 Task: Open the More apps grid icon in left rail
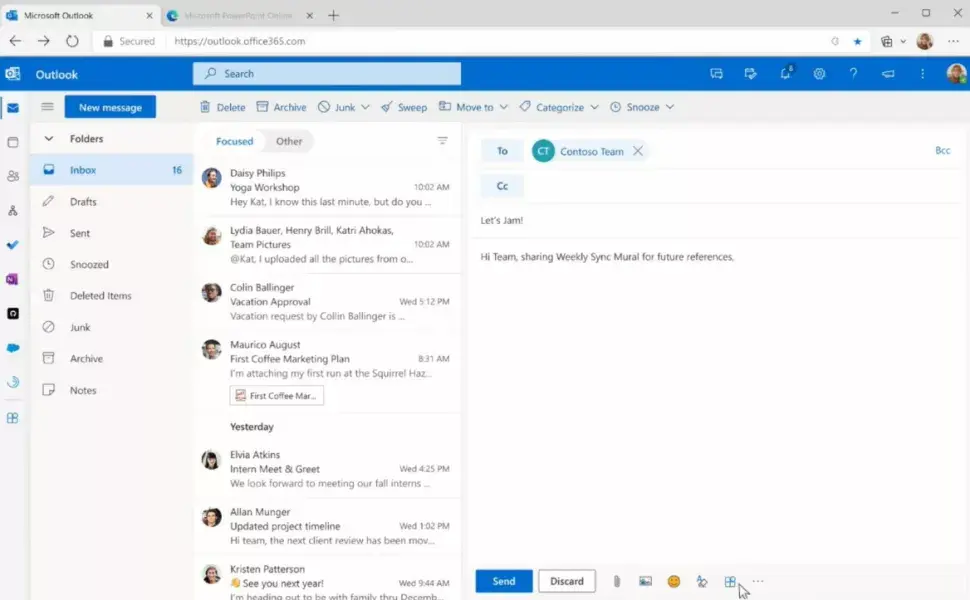pyautogui.click(x=12, y=418)
